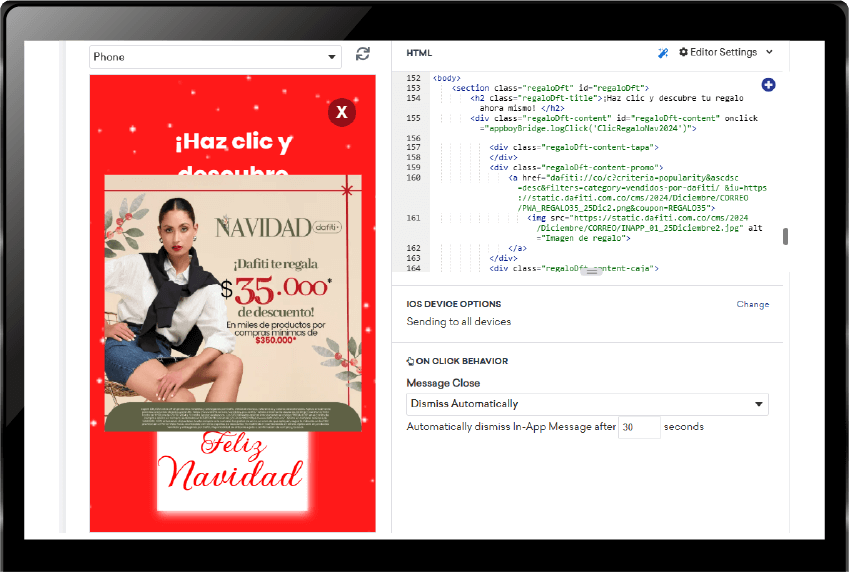Screen dimensions: 849x572
Task: Open the Dismiss Automatically dropdown
Action: (587, 404)
